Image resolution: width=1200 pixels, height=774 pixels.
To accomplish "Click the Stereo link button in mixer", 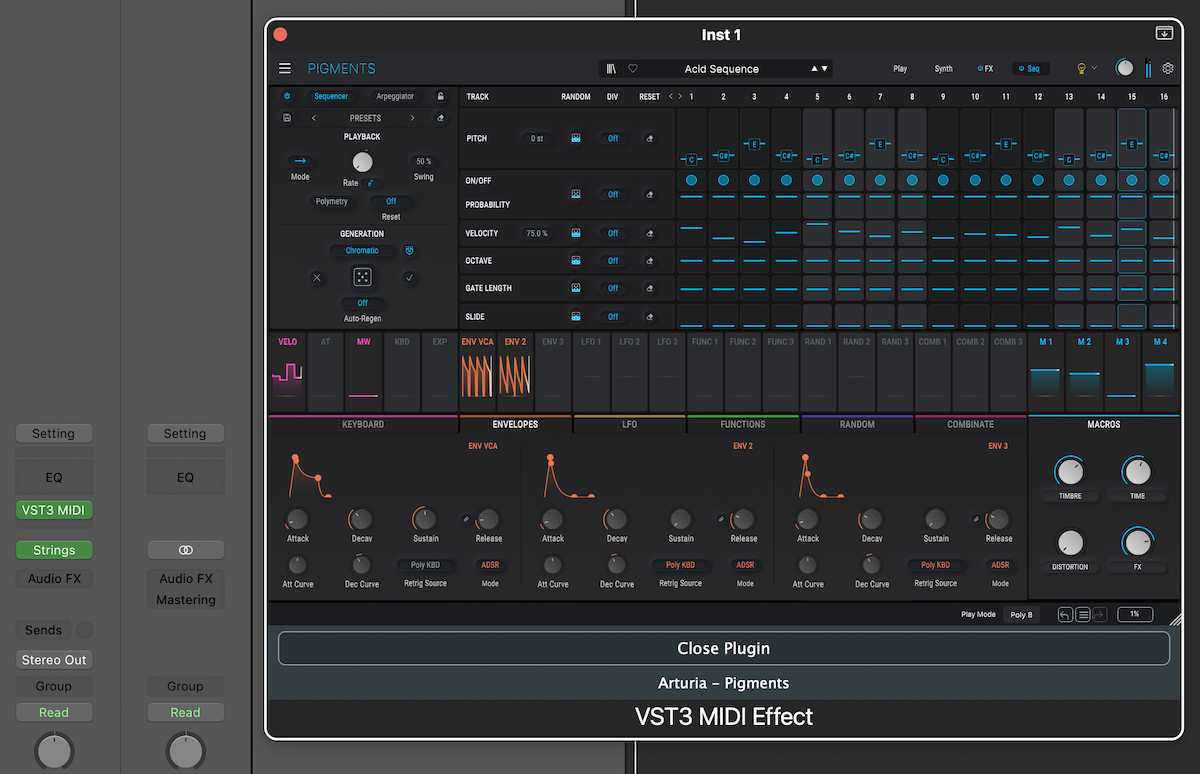I will click(185, 550).
